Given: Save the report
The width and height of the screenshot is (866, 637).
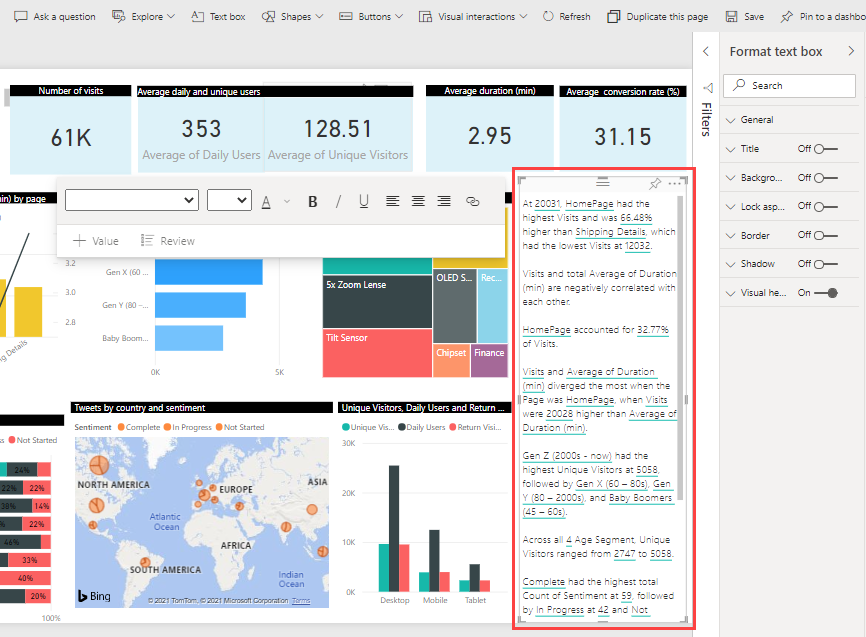Looking at the screenshot, I should coord(744,17).
